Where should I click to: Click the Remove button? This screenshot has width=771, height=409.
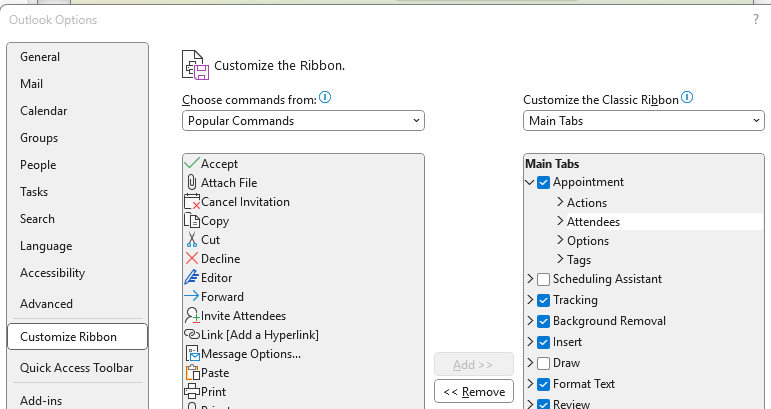point(474,392)
